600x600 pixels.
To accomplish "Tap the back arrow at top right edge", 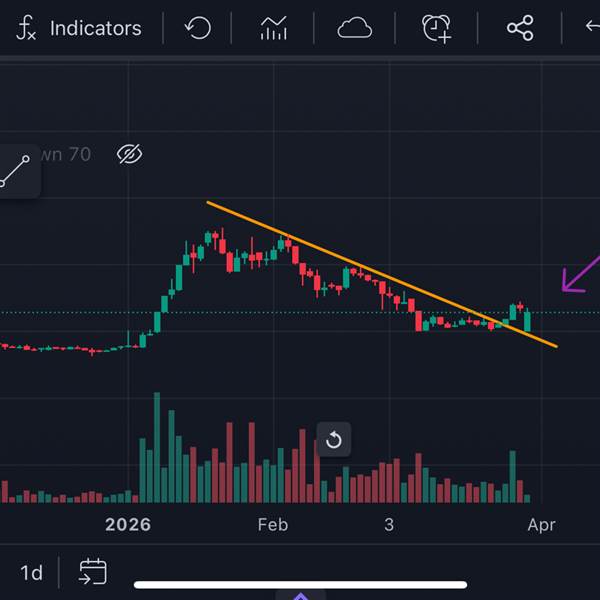I will 592,28.
